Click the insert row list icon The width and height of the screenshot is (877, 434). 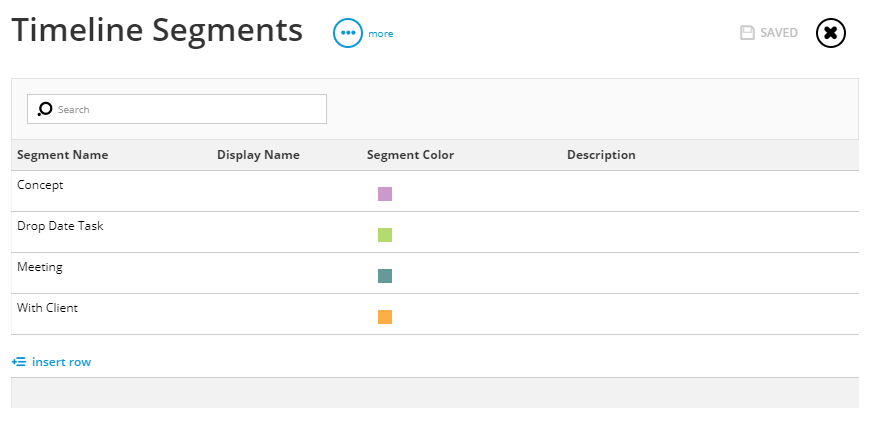[x=18, y=362]
